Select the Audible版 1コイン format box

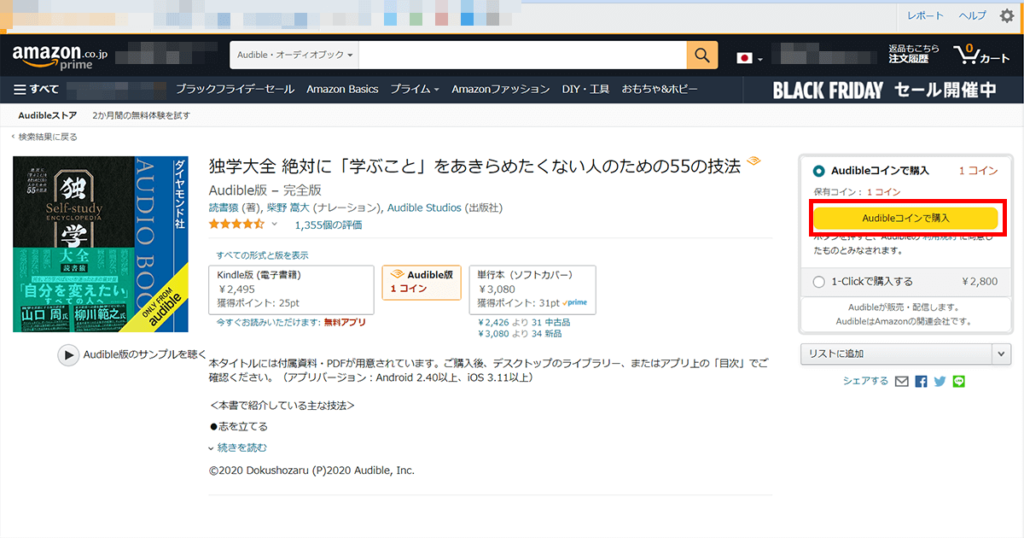point(421,282)
